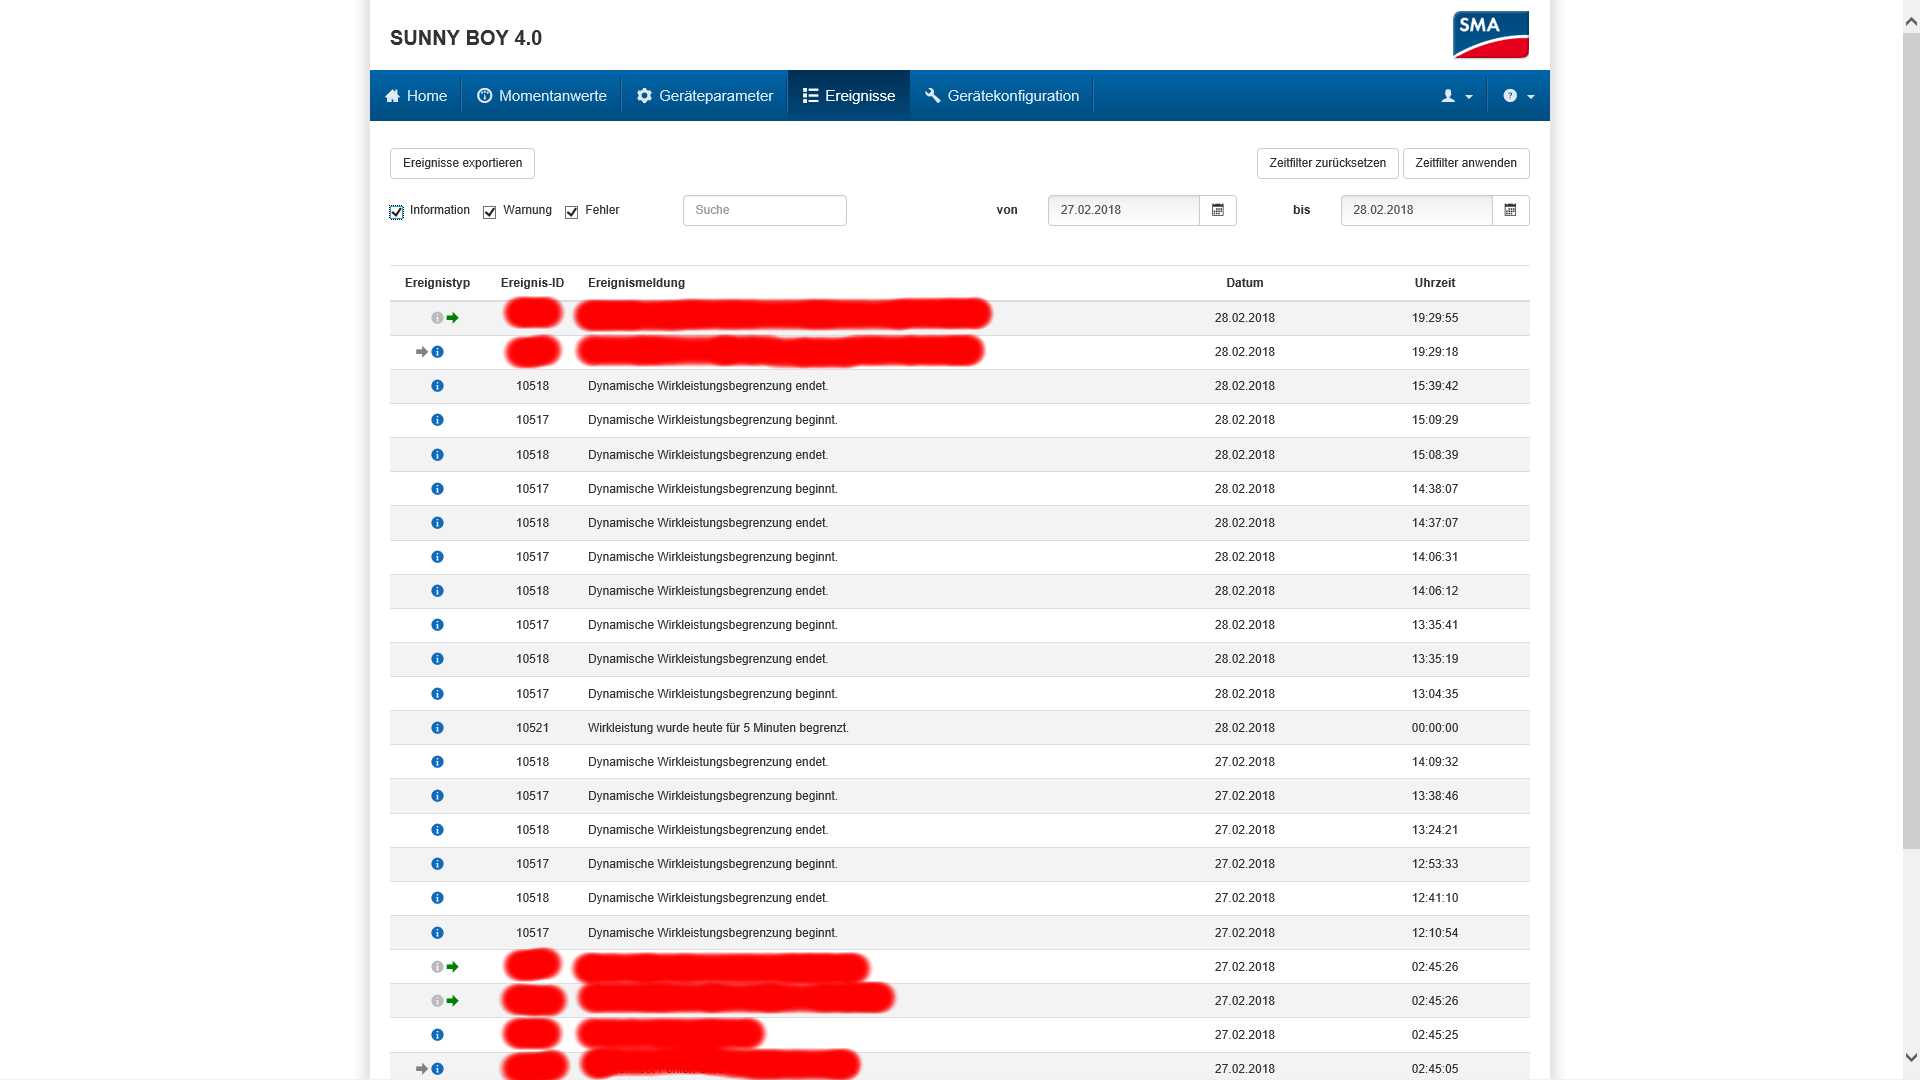The image size is (1920, 1080).
Task: Sort the table by Datum column header
Action: (1244, 283)
